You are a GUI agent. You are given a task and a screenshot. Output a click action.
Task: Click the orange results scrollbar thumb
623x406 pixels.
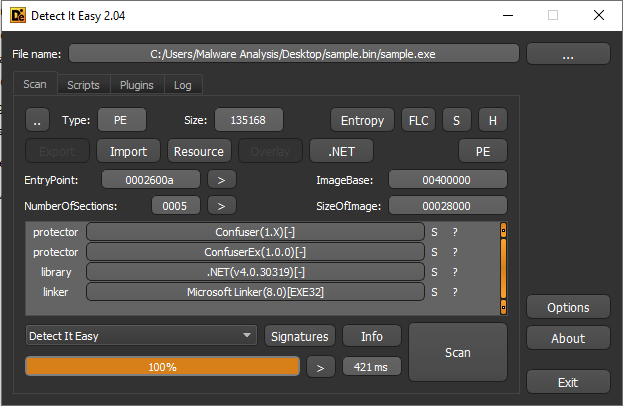pyautogui.click(x=503, y=269)
